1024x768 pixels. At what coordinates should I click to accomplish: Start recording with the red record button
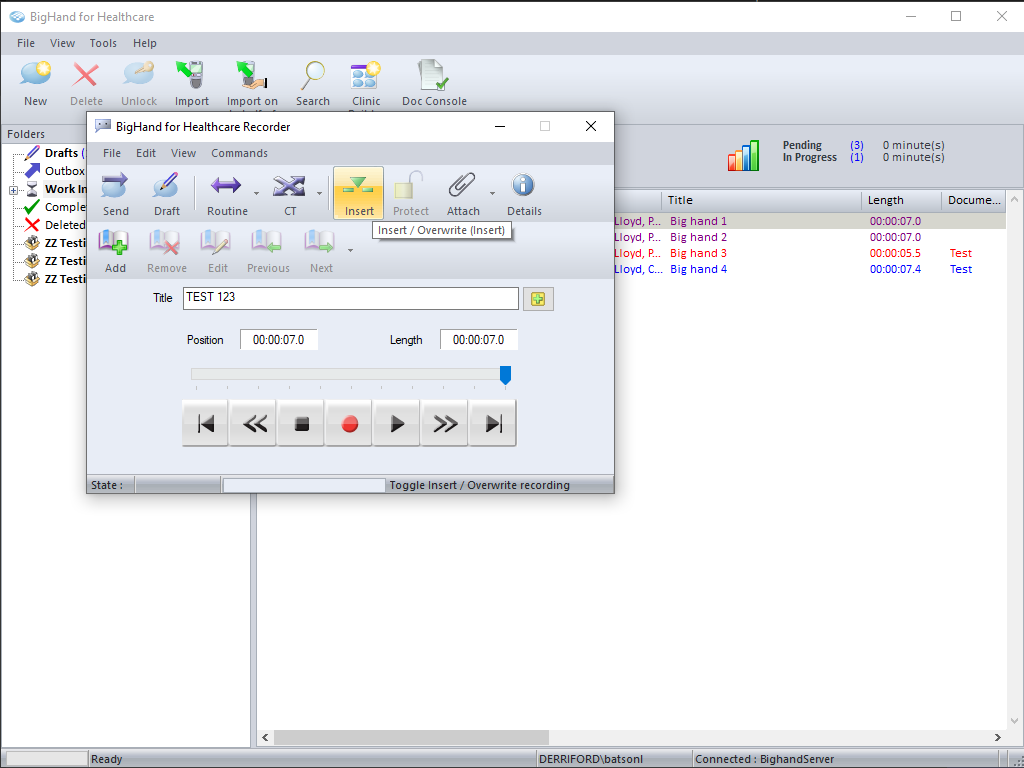tap(349, 424)
